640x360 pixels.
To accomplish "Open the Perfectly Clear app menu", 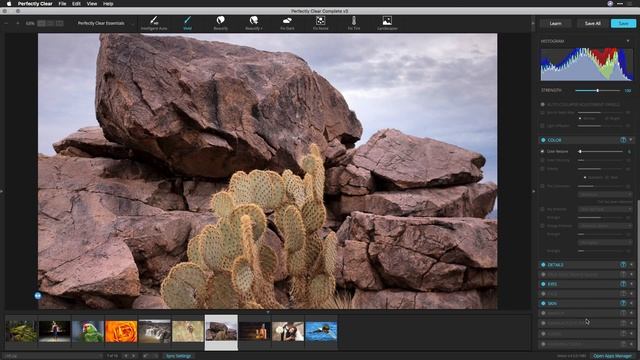I will (35, 4).
